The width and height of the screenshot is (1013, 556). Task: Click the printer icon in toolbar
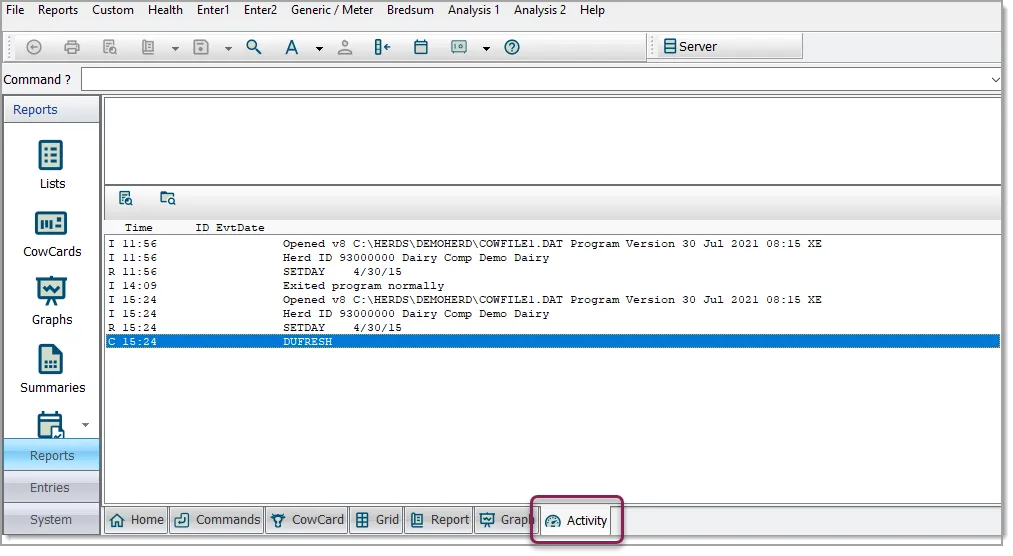pos(72,47)
